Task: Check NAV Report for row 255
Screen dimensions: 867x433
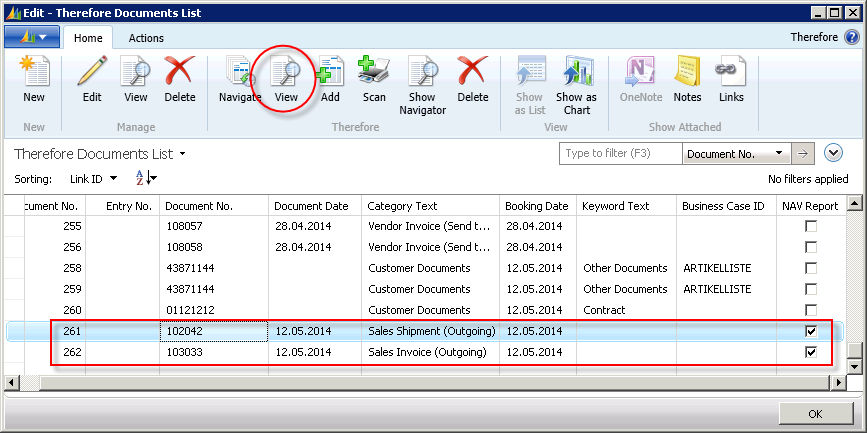Action: coord(811,227)
